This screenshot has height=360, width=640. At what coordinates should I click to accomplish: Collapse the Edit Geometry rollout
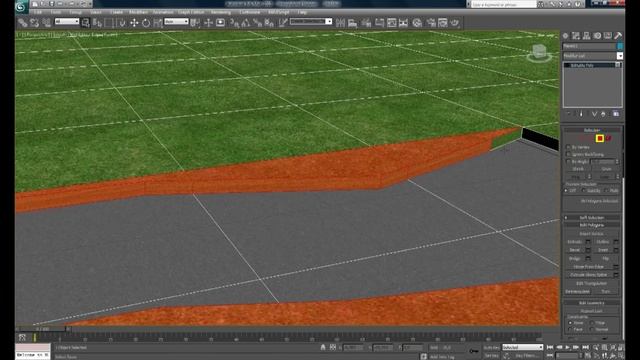(592, 303)
